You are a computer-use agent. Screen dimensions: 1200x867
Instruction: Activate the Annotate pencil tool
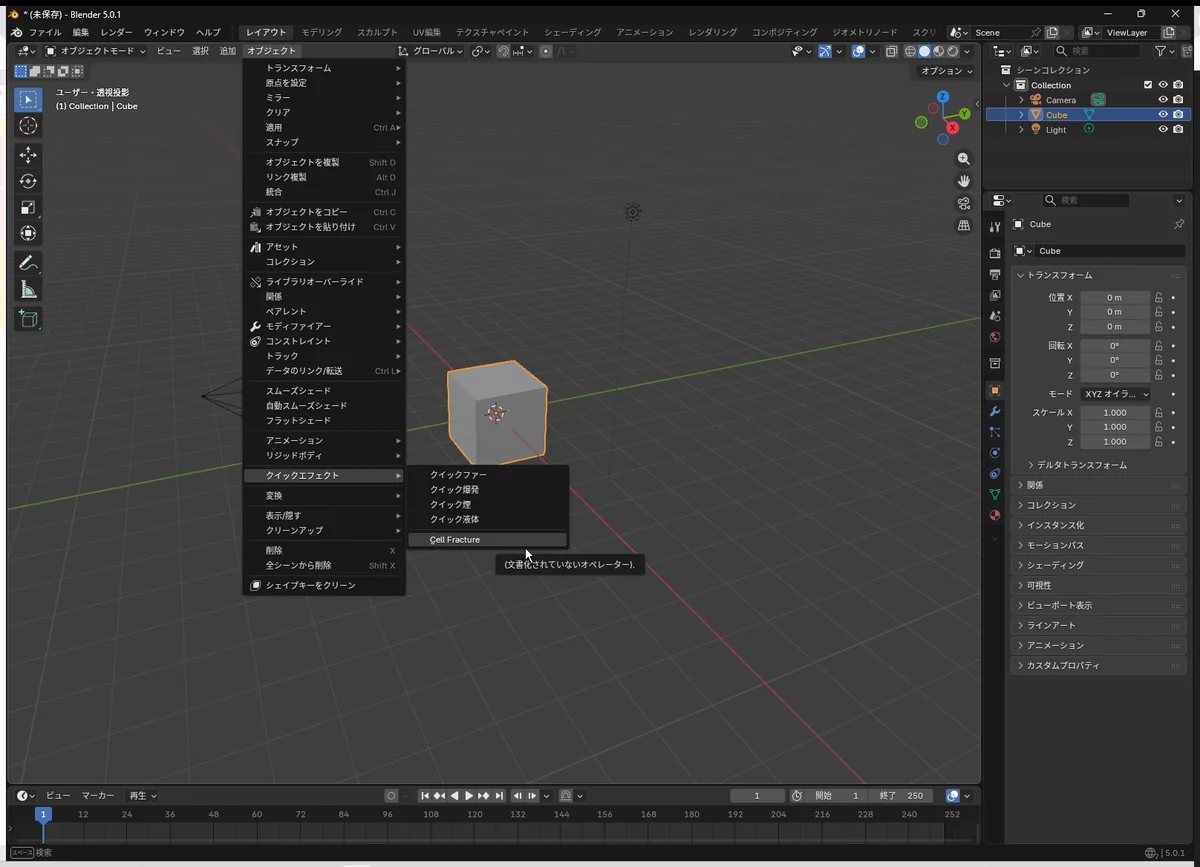pos(28,264)
